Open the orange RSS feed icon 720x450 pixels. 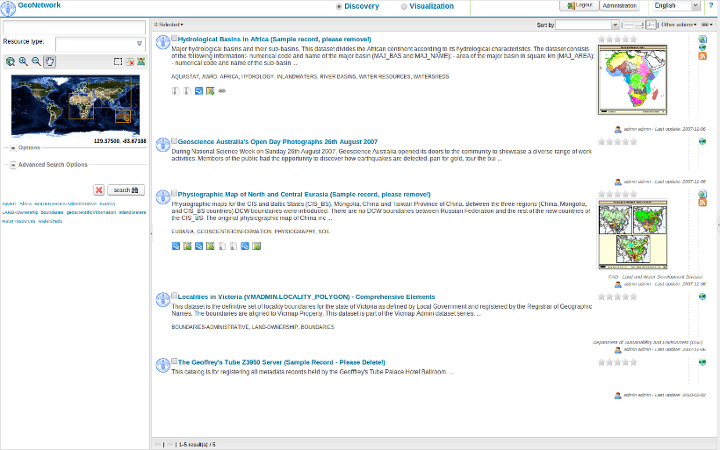pos(702,57)
